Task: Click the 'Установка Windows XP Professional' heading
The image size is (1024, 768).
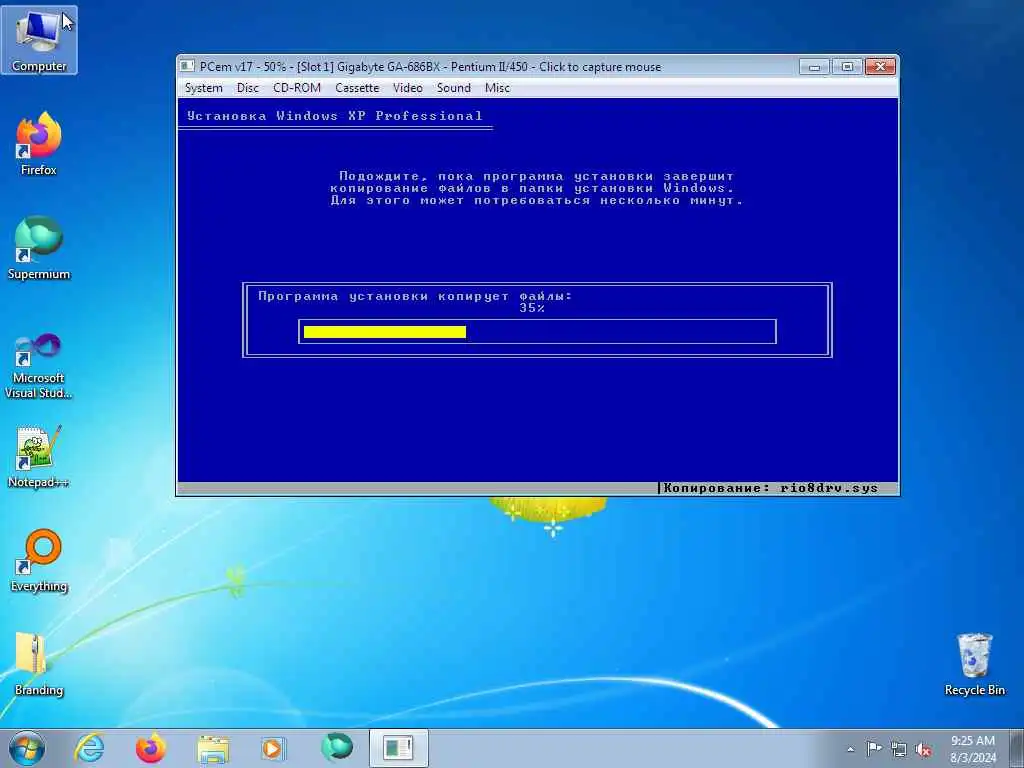Action: coord(334,116)
